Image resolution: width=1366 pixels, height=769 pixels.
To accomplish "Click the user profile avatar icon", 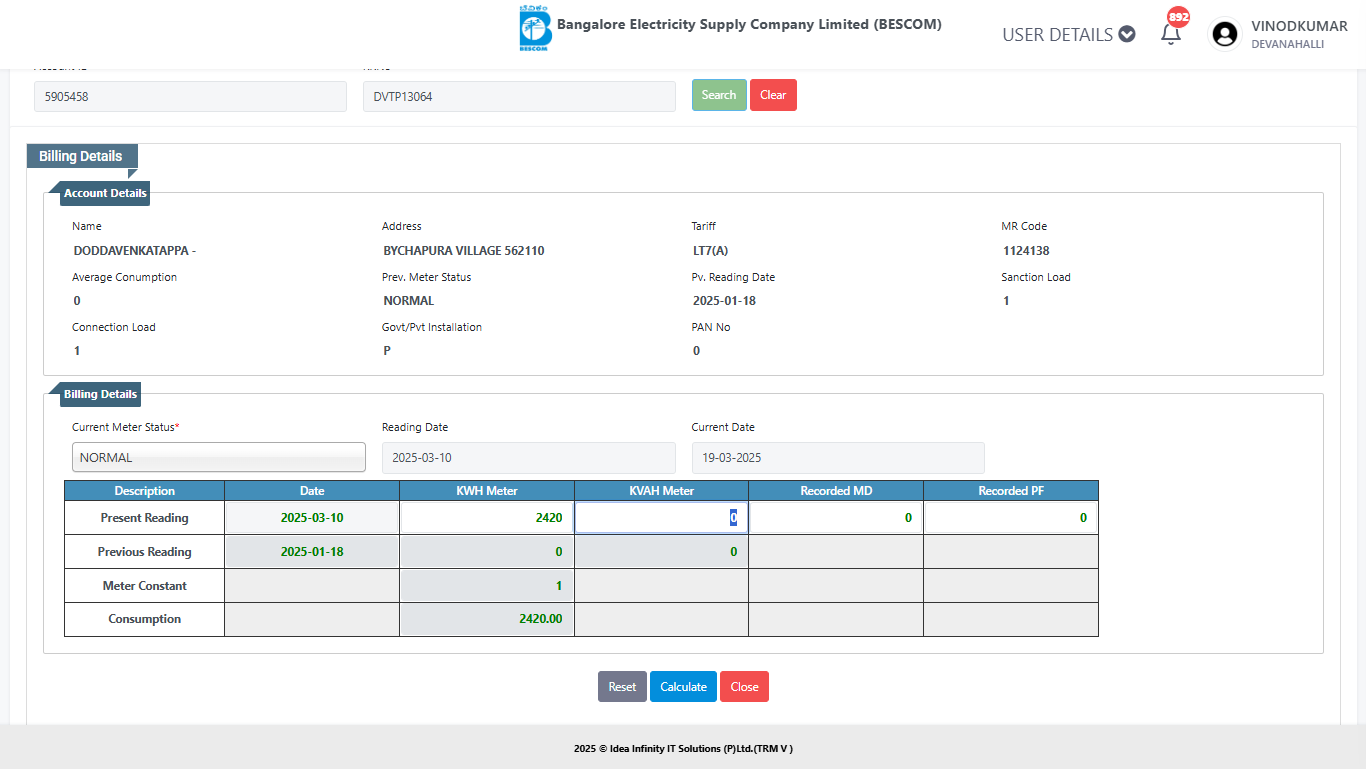I will [1225, 35].
